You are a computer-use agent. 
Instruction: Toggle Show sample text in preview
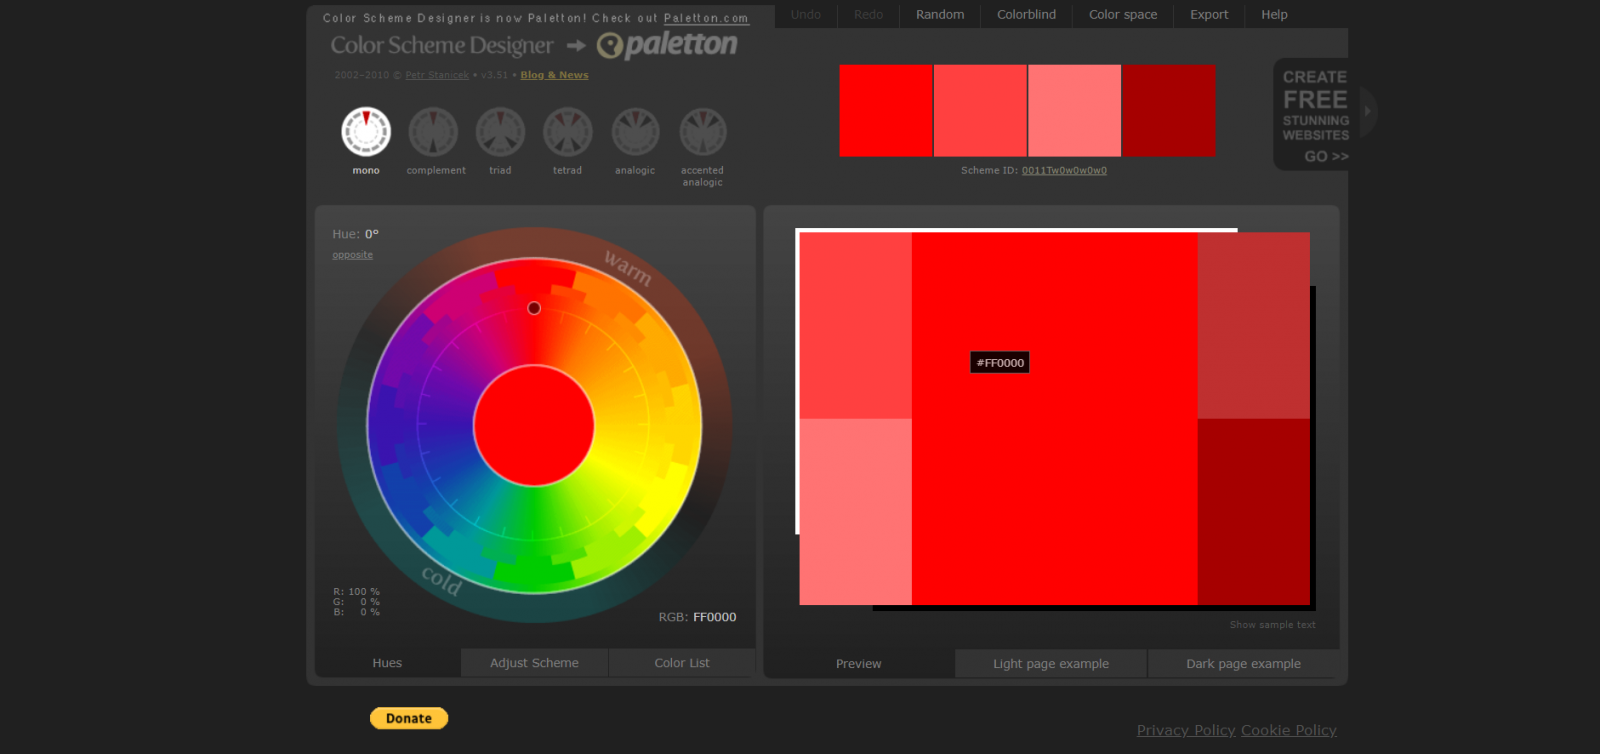[x=1272, y=625]
